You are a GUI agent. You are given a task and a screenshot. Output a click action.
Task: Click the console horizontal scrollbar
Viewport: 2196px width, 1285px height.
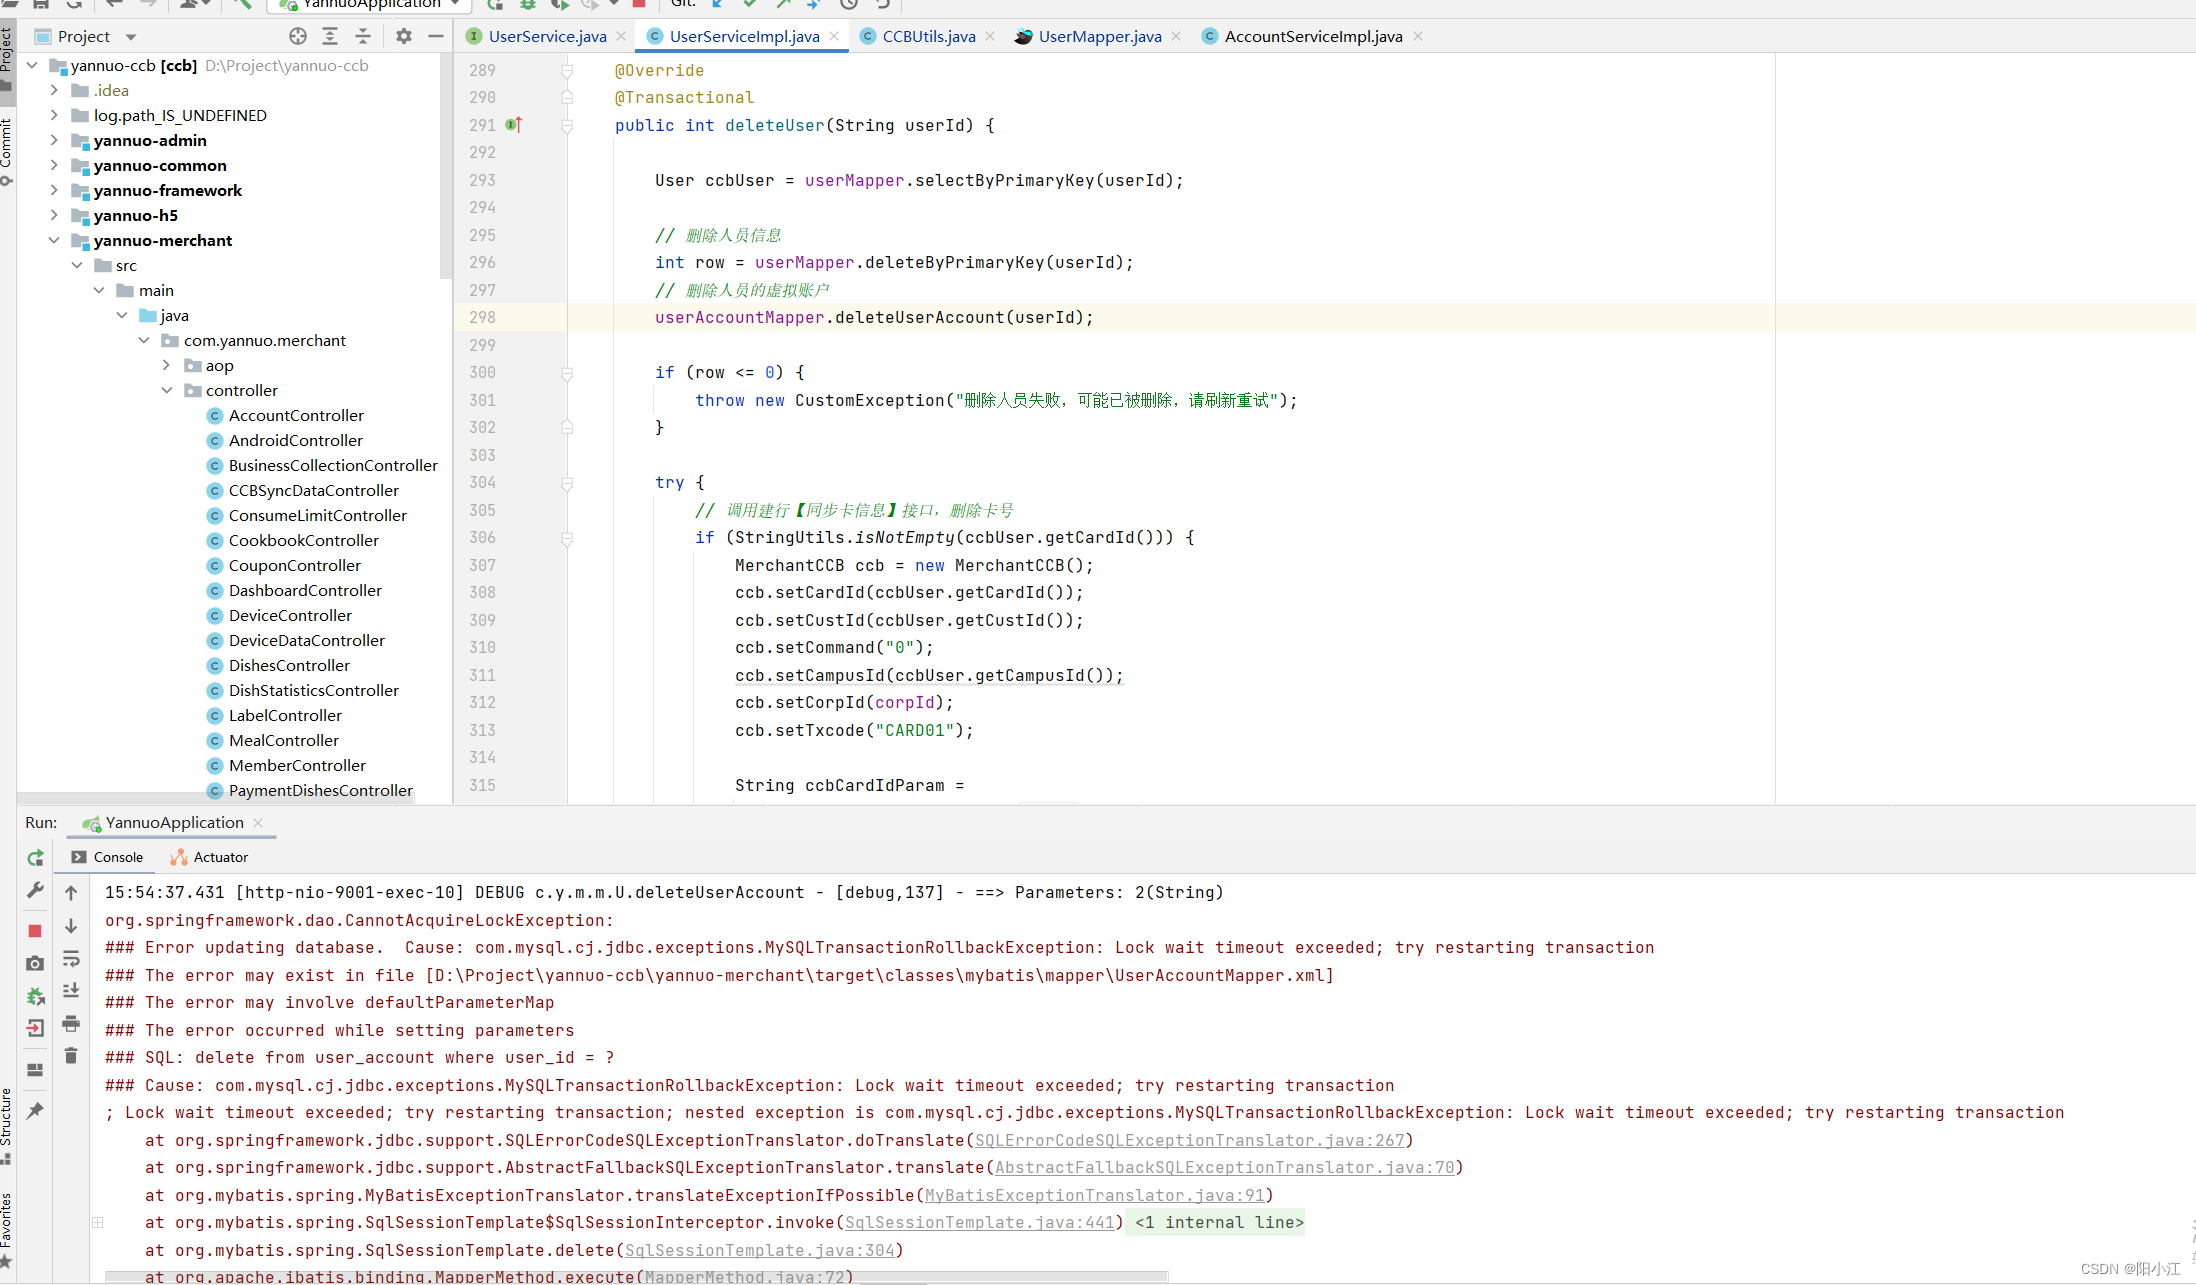636,1277
